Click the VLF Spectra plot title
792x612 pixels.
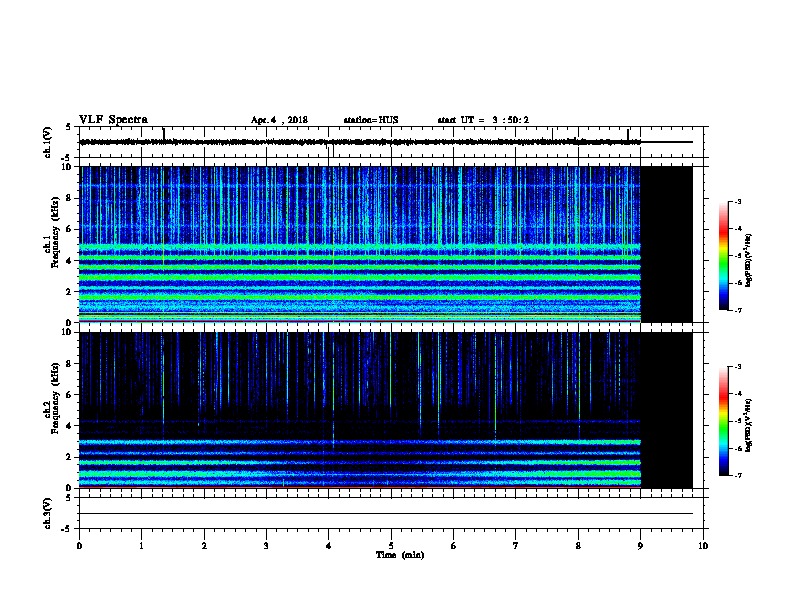point(113,120)
